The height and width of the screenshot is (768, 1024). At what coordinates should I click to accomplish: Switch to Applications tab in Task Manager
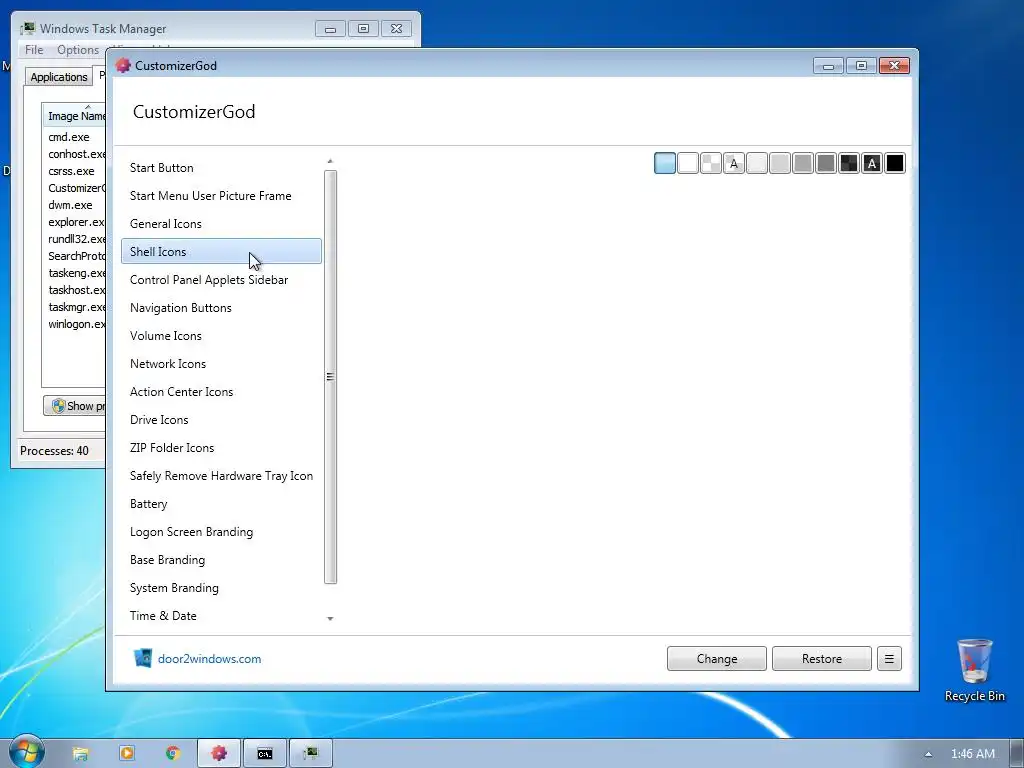[59, 76]
